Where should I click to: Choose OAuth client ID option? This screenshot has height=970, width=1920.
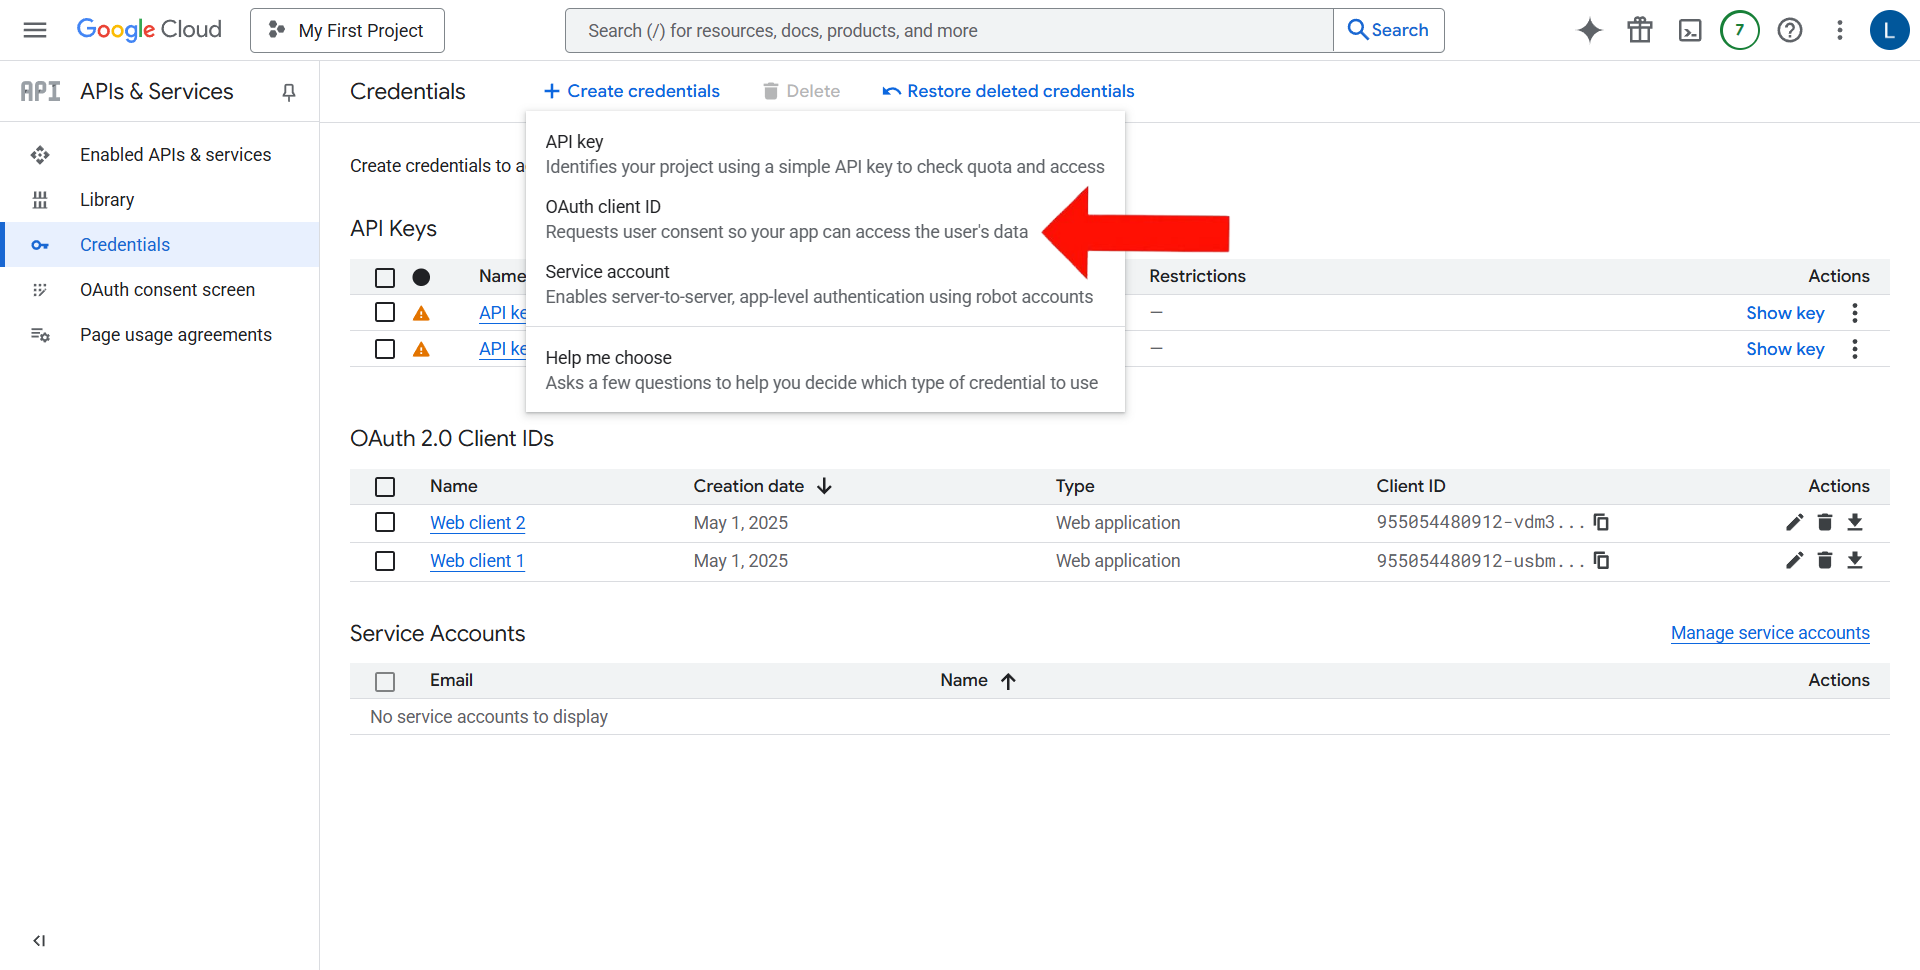pos(825,219)
